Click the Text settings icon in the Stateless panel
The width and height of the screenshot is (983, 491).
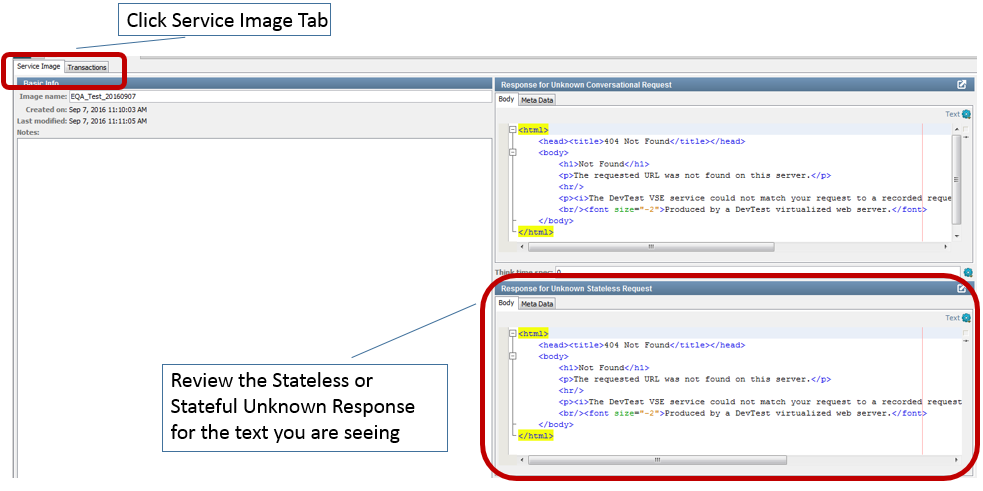(966, 318)
